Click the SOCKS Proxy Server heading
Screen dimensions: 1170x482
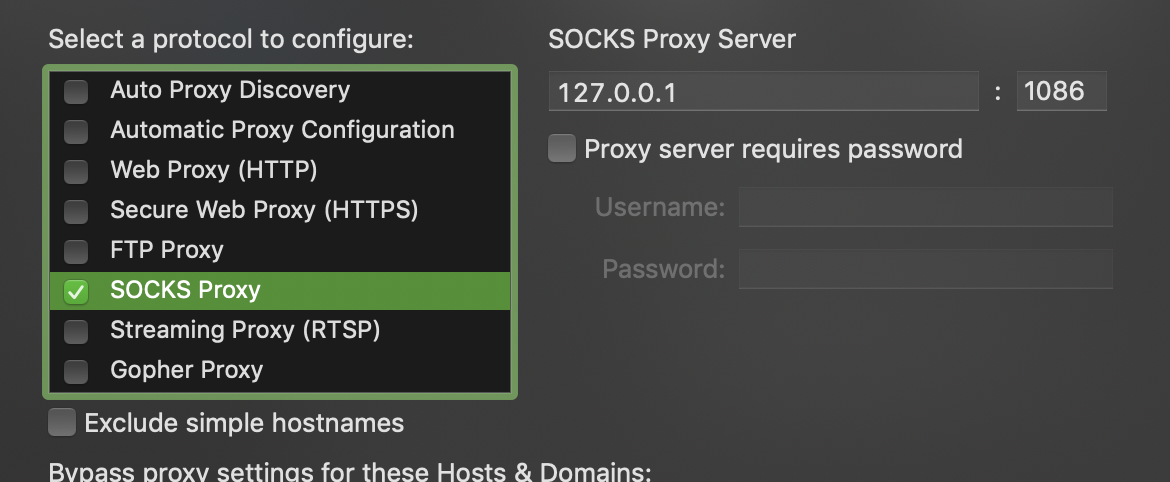click(672, 40)
